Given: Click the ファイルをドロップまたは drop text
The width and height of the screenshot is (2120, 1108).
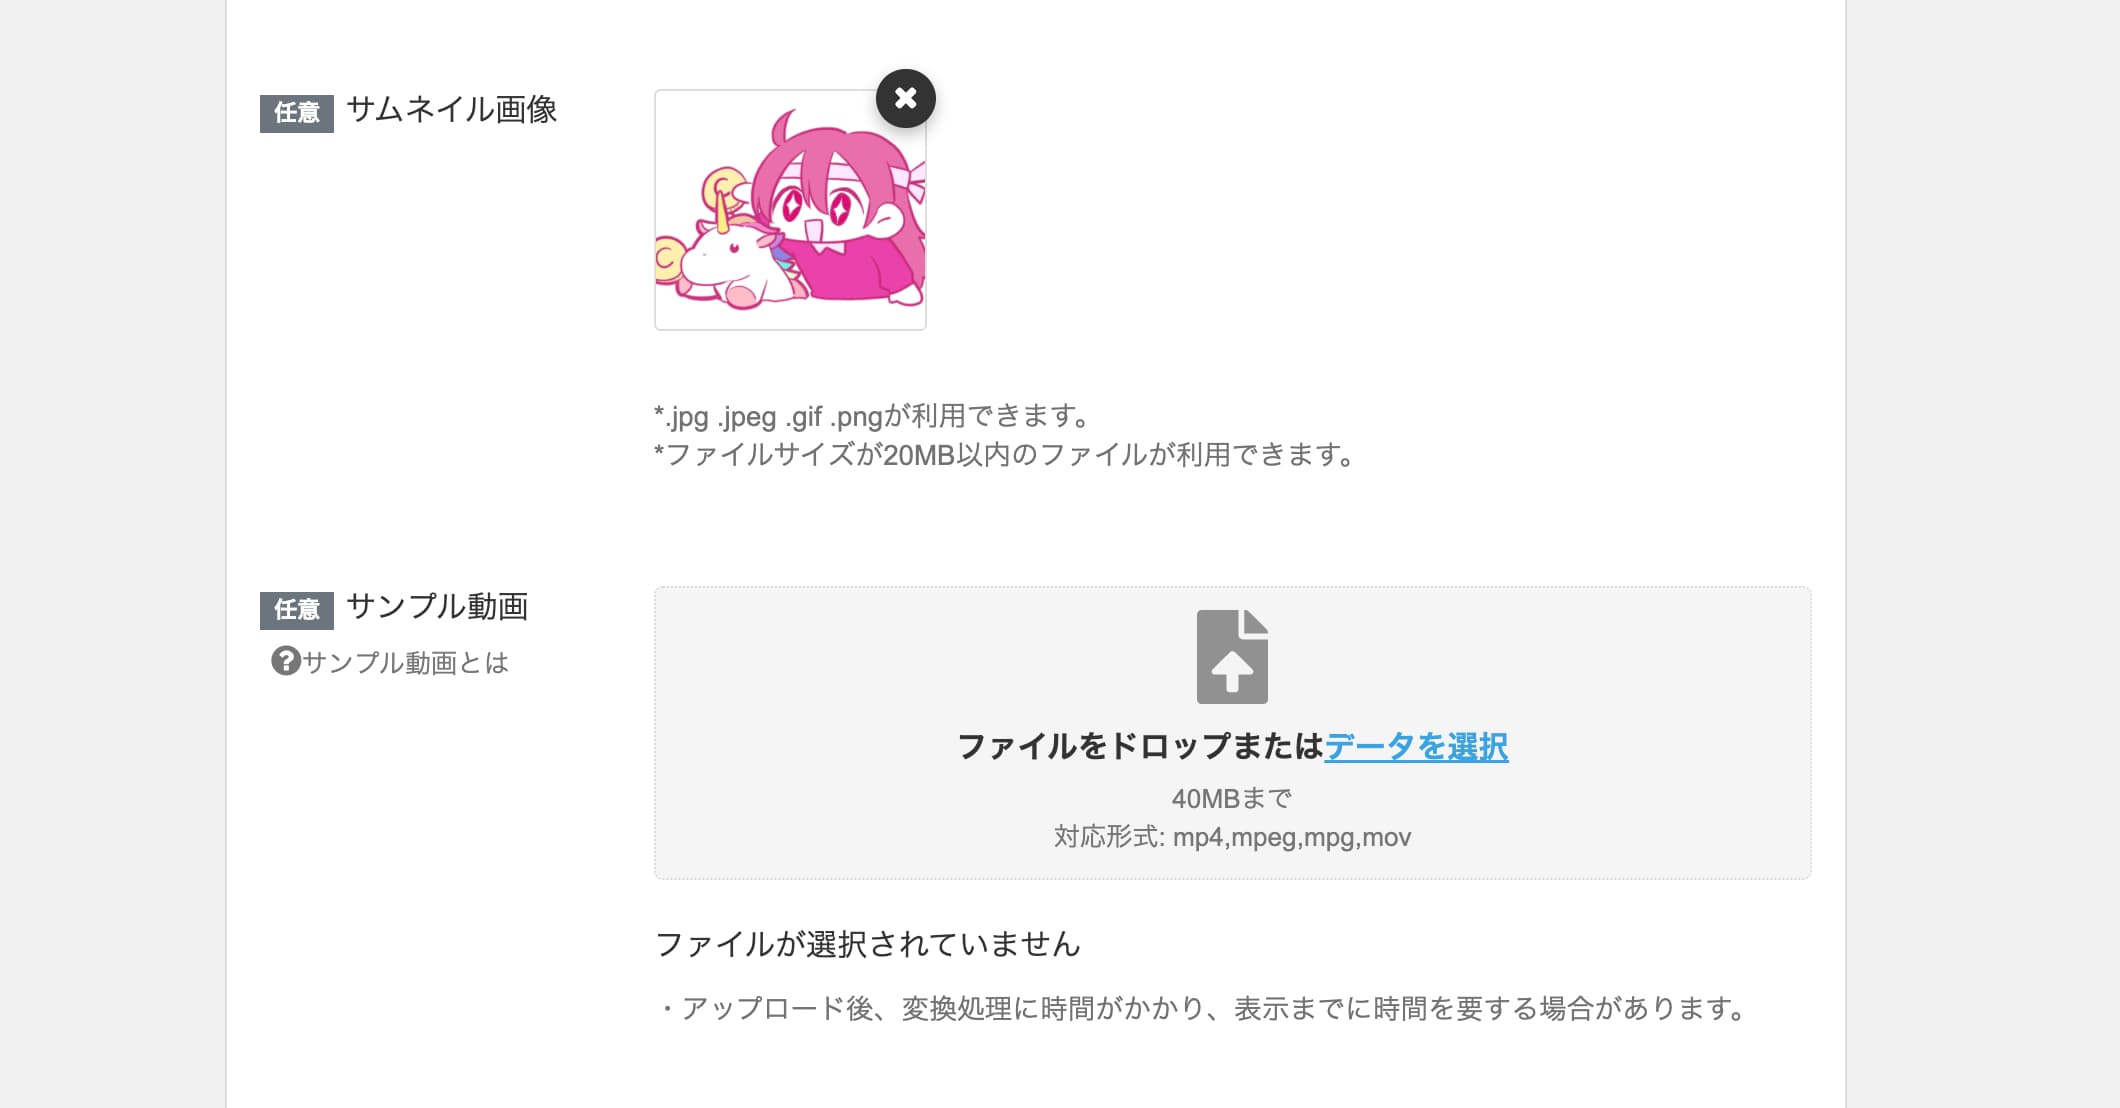Looking at the screenshot, I should point(1140,746).
